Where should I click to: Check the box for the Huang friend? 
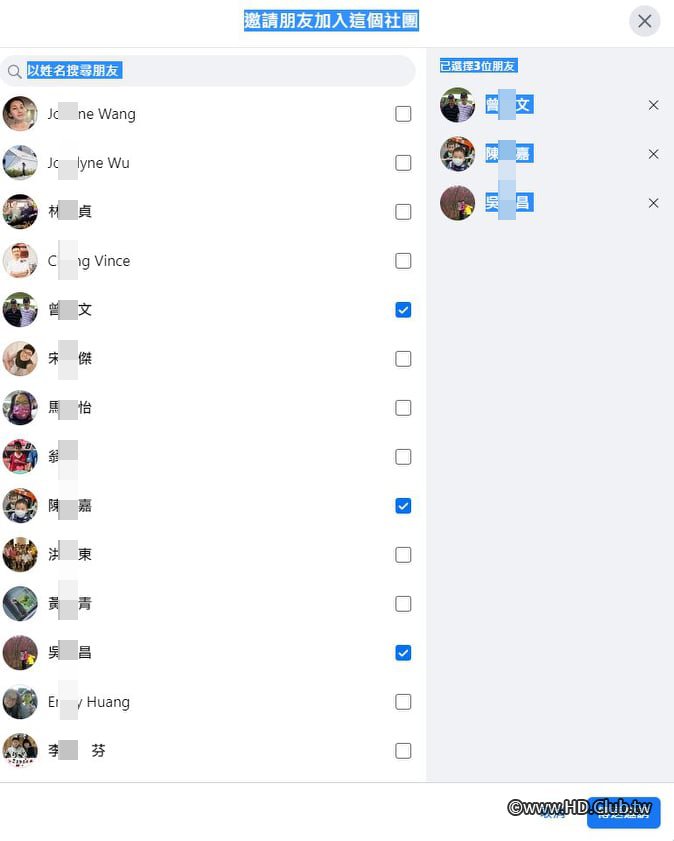pos(403,702)
